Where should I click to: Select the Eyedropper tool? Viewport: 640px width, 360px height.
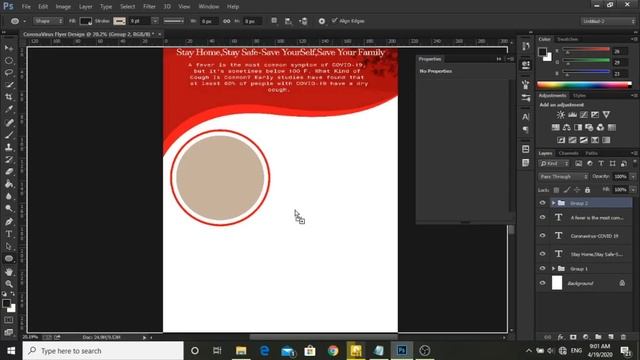click(x=9, y=109)
